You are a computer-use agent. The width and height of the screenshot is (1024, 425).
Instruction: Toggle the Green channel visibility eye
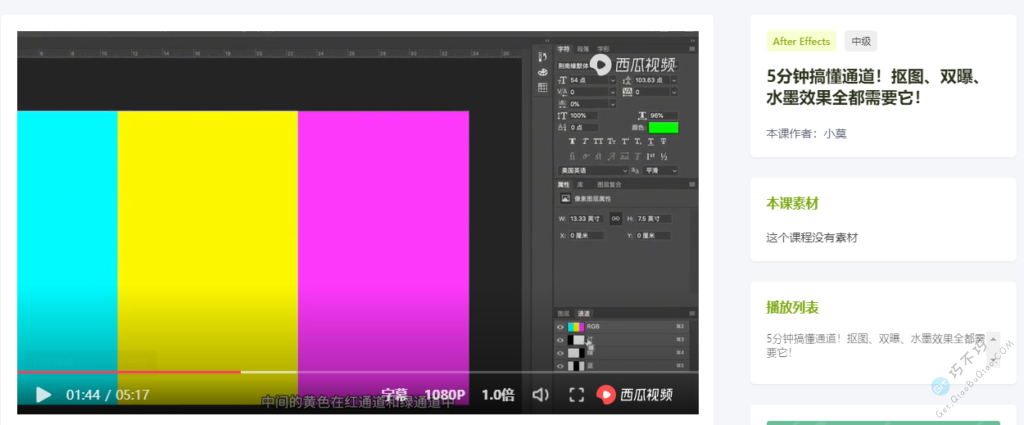[x=561, y=353]
